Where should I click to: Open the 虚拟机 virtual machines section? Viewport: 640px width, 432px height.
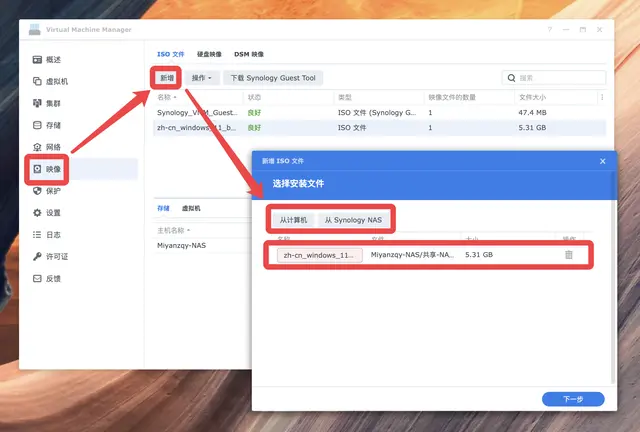tap(51, 81)
